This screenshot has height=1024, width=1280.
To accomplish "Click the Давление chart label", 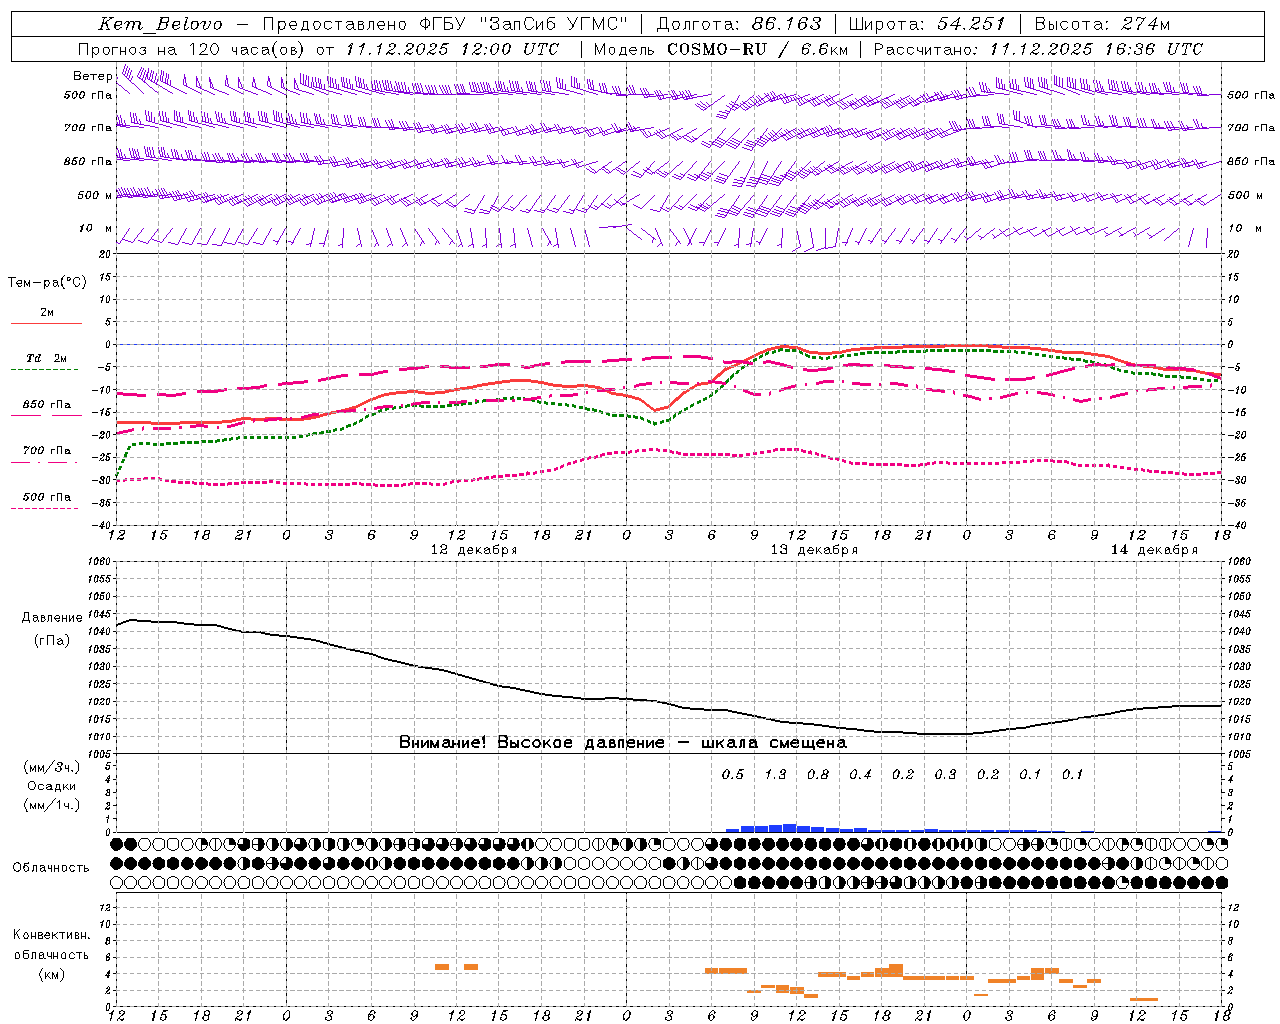I will click(52, 618).
